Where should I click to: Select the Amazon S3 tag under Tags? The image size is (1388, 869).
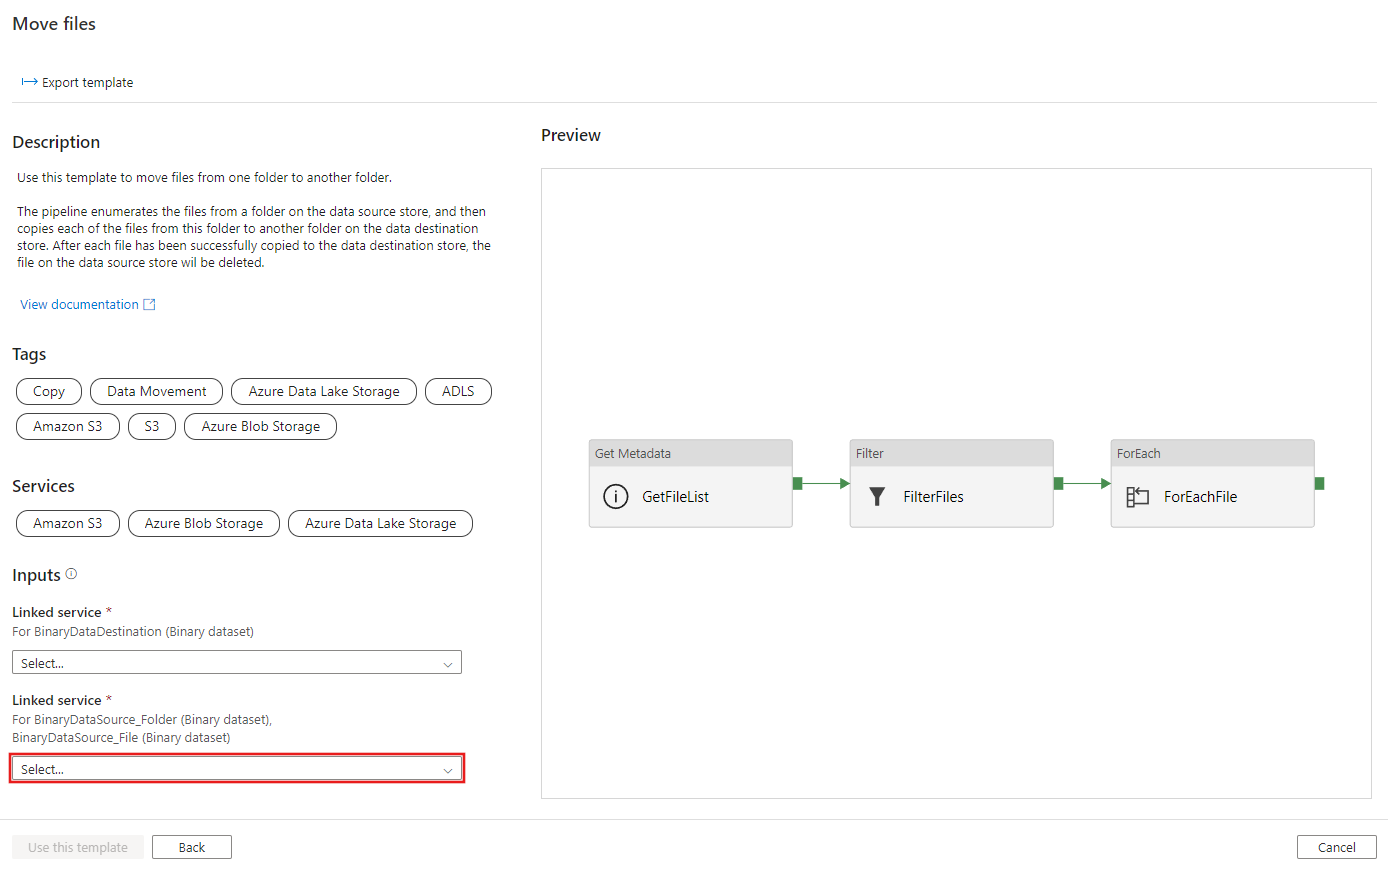68,426
